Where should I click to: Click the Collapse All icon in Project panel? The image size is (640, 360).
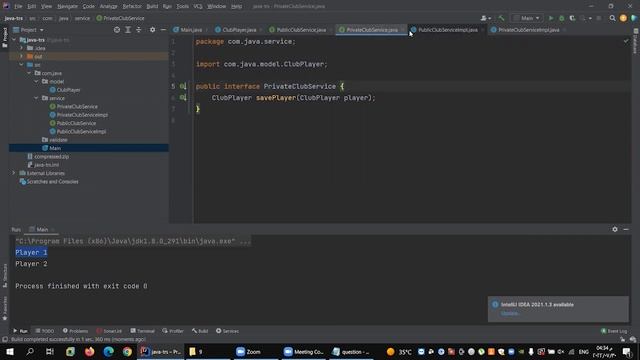[x=139, y=30]
